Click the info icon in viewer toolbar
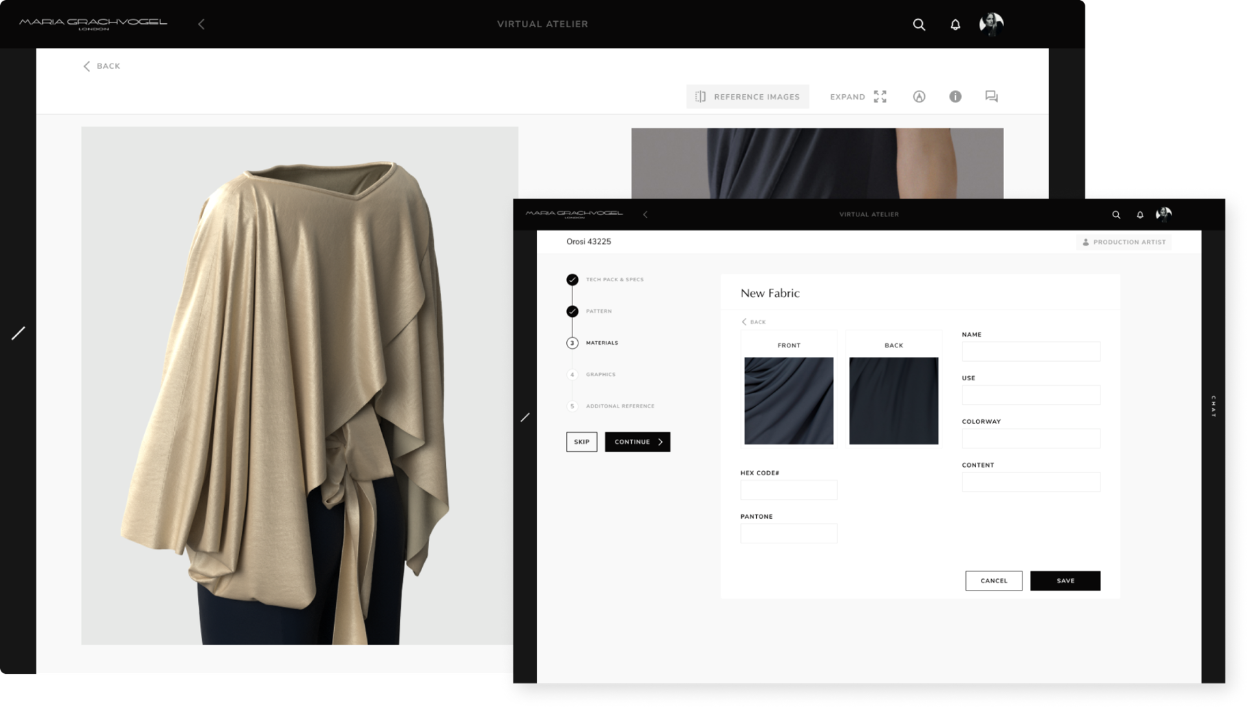The width and height of the screenshot is (1250, 710). 955,97
